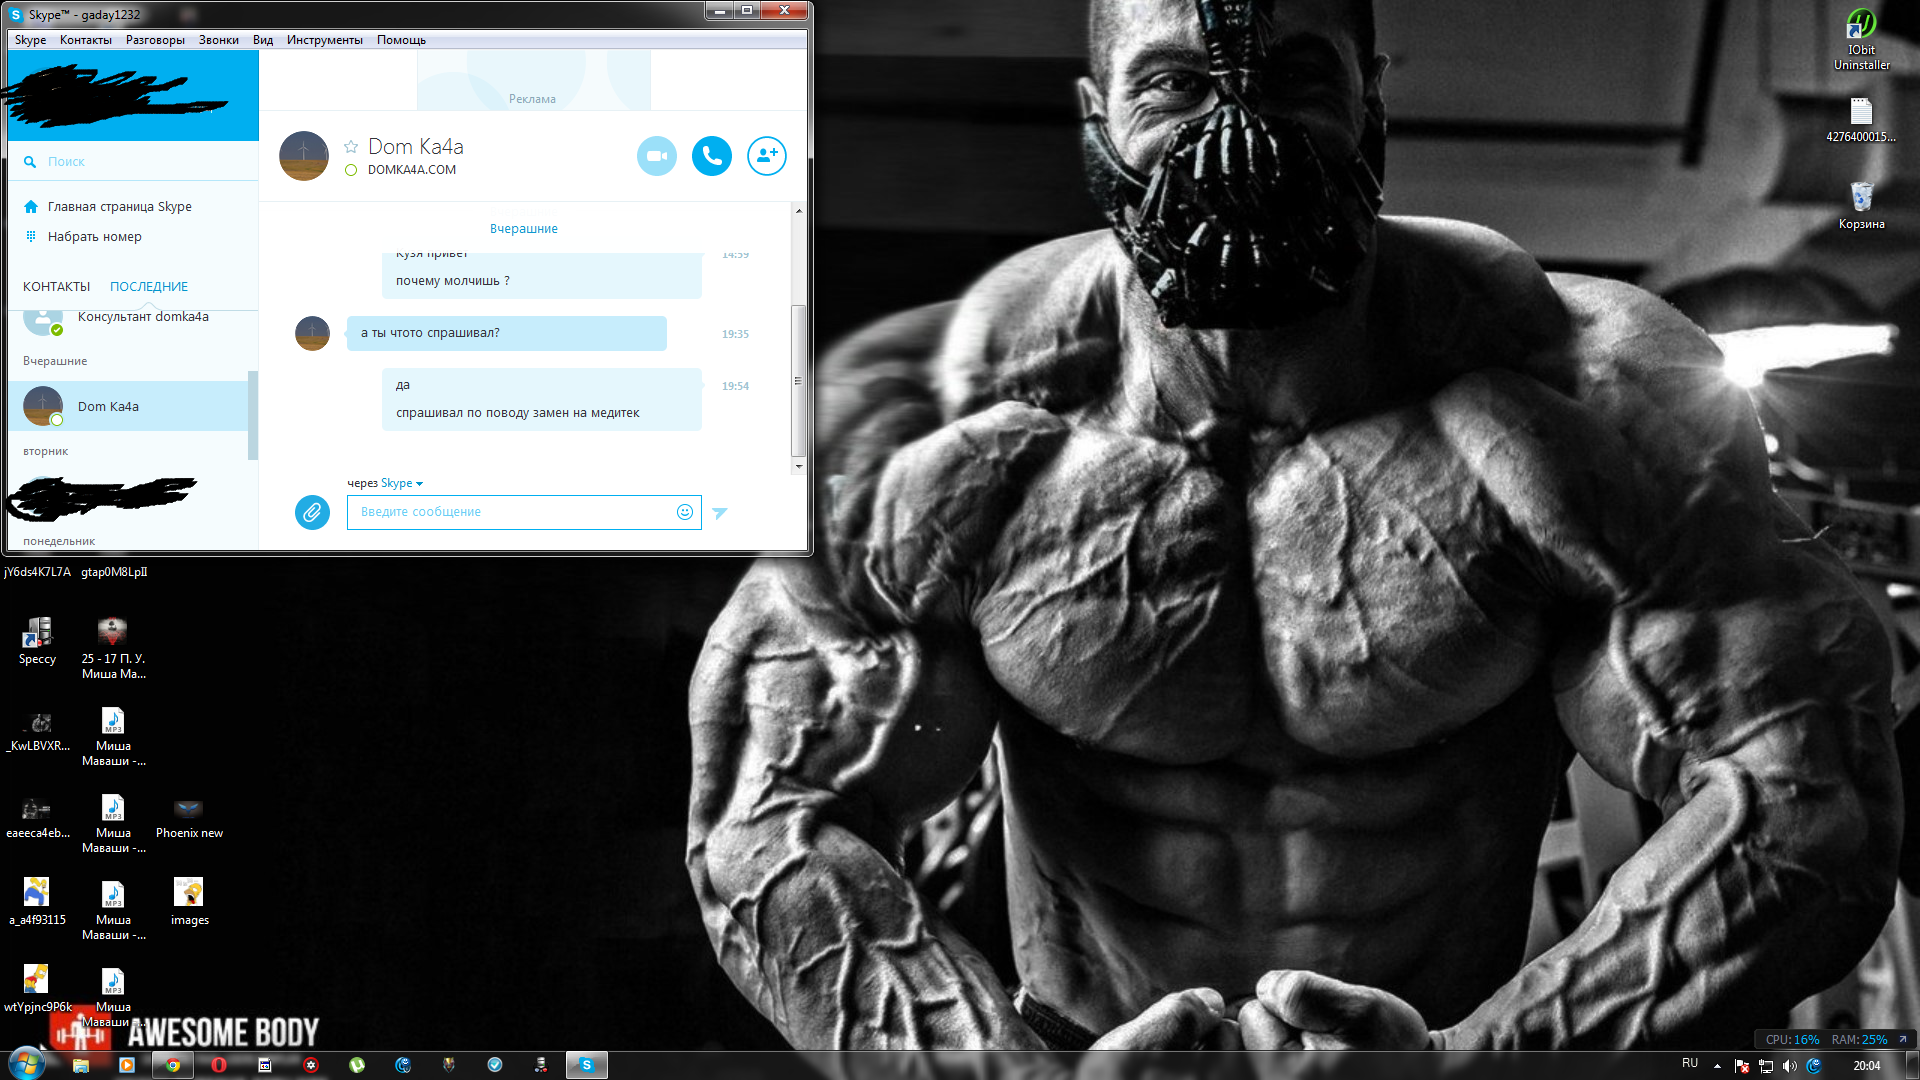Image resolution: width=1920 pixels, height=1080 pixels.
Task: Switch to the КОНТАКТЫ tab
Action: click(x=56, y=287)
